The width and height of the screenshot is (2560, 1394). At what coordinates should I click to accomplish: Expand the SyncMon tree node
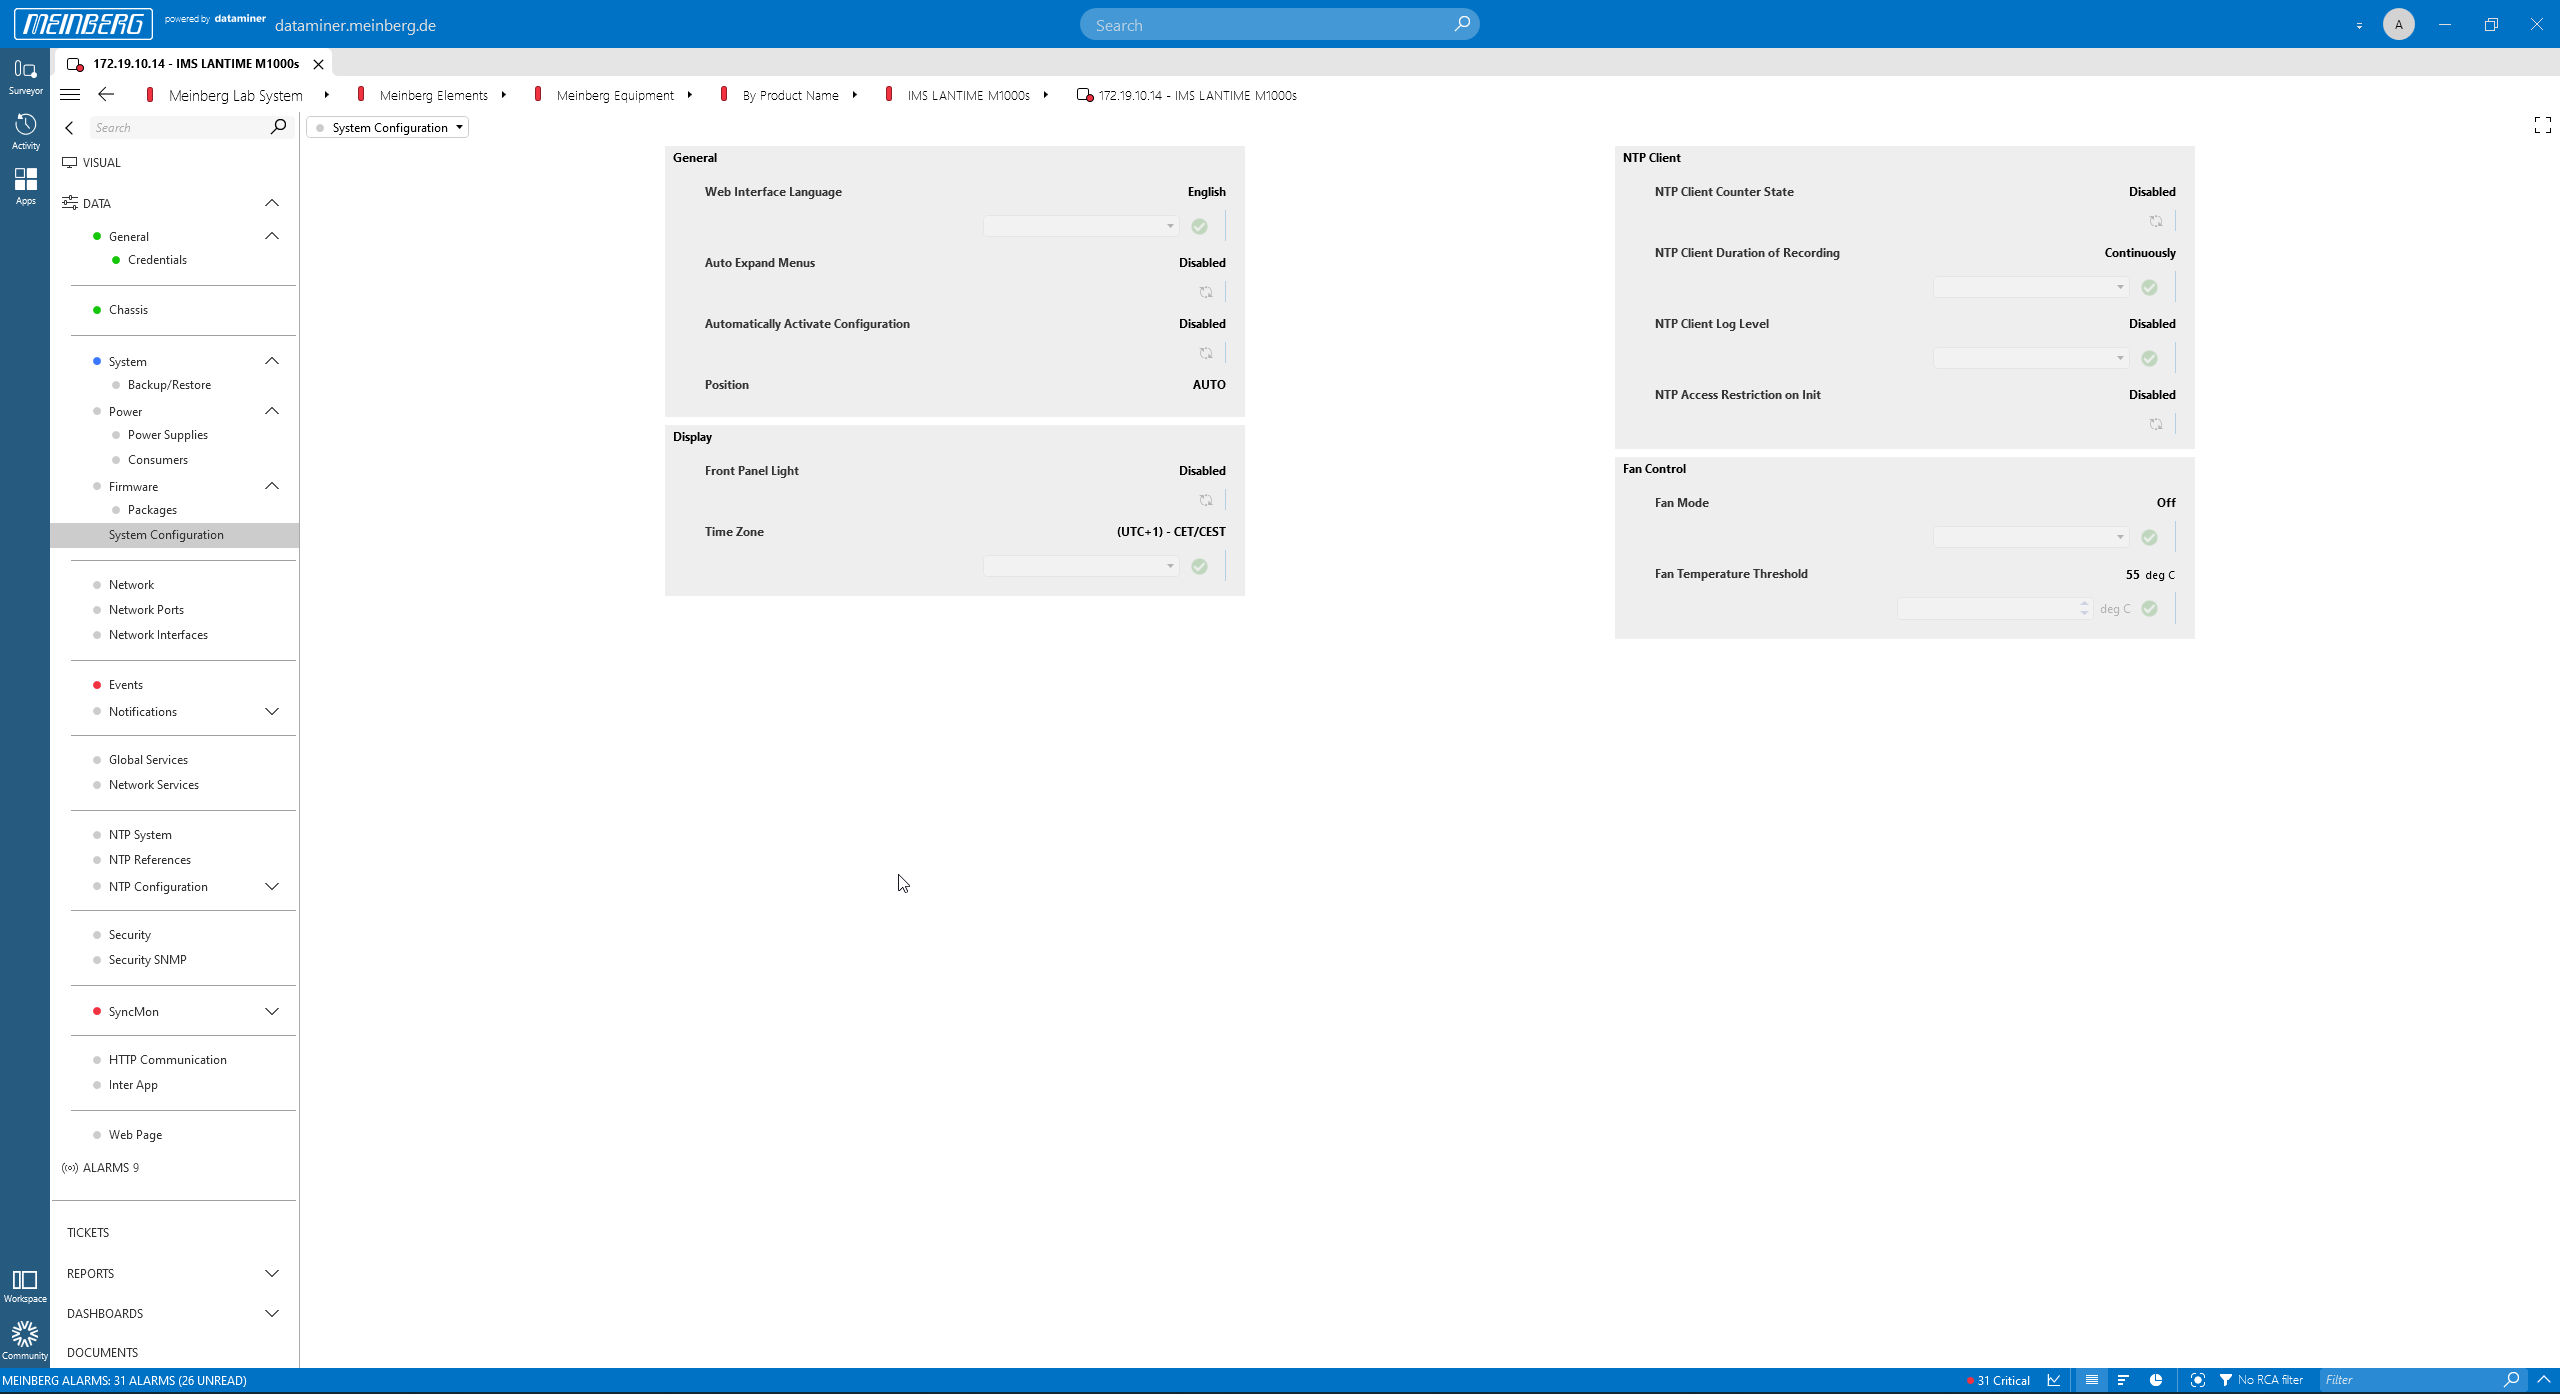272,1012
